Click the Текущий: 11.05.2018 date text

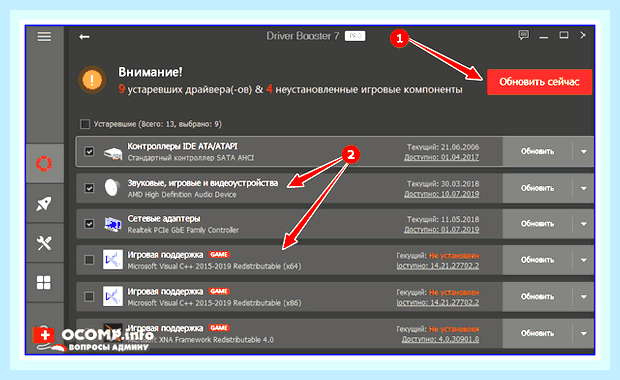(443, 219)
